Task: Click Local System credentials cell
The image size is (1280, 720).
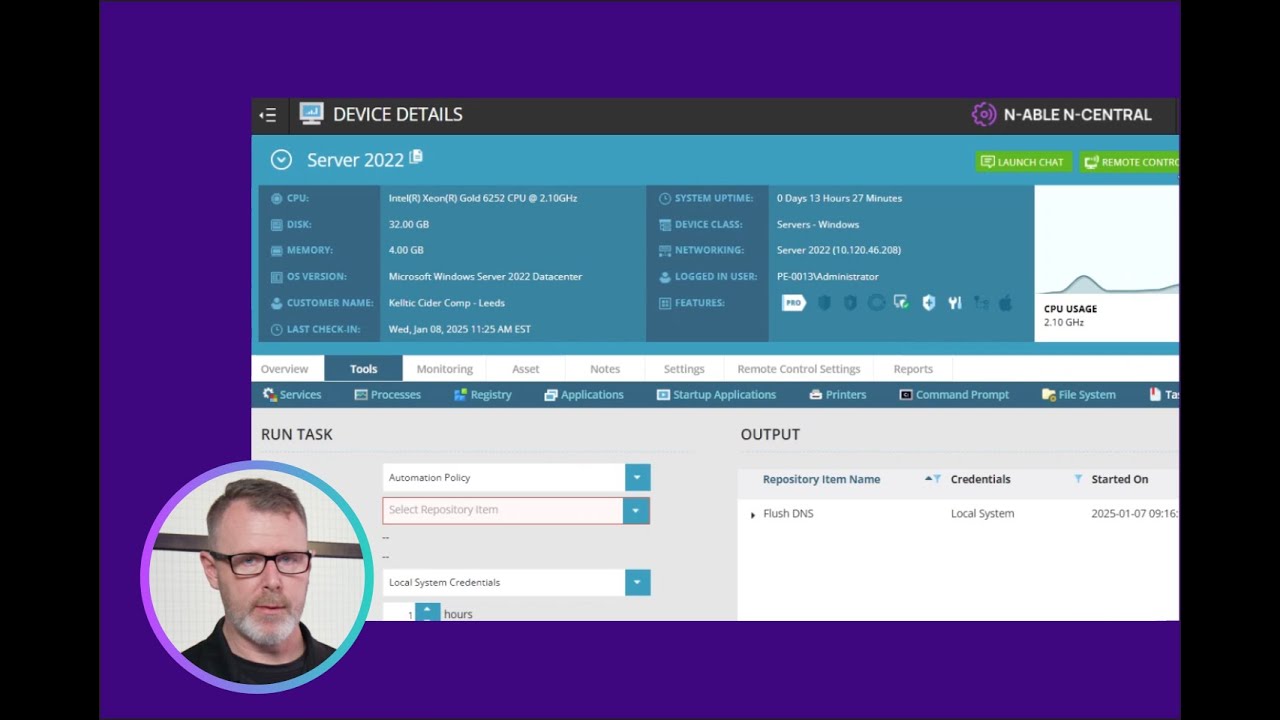Action: pos(983,514)
